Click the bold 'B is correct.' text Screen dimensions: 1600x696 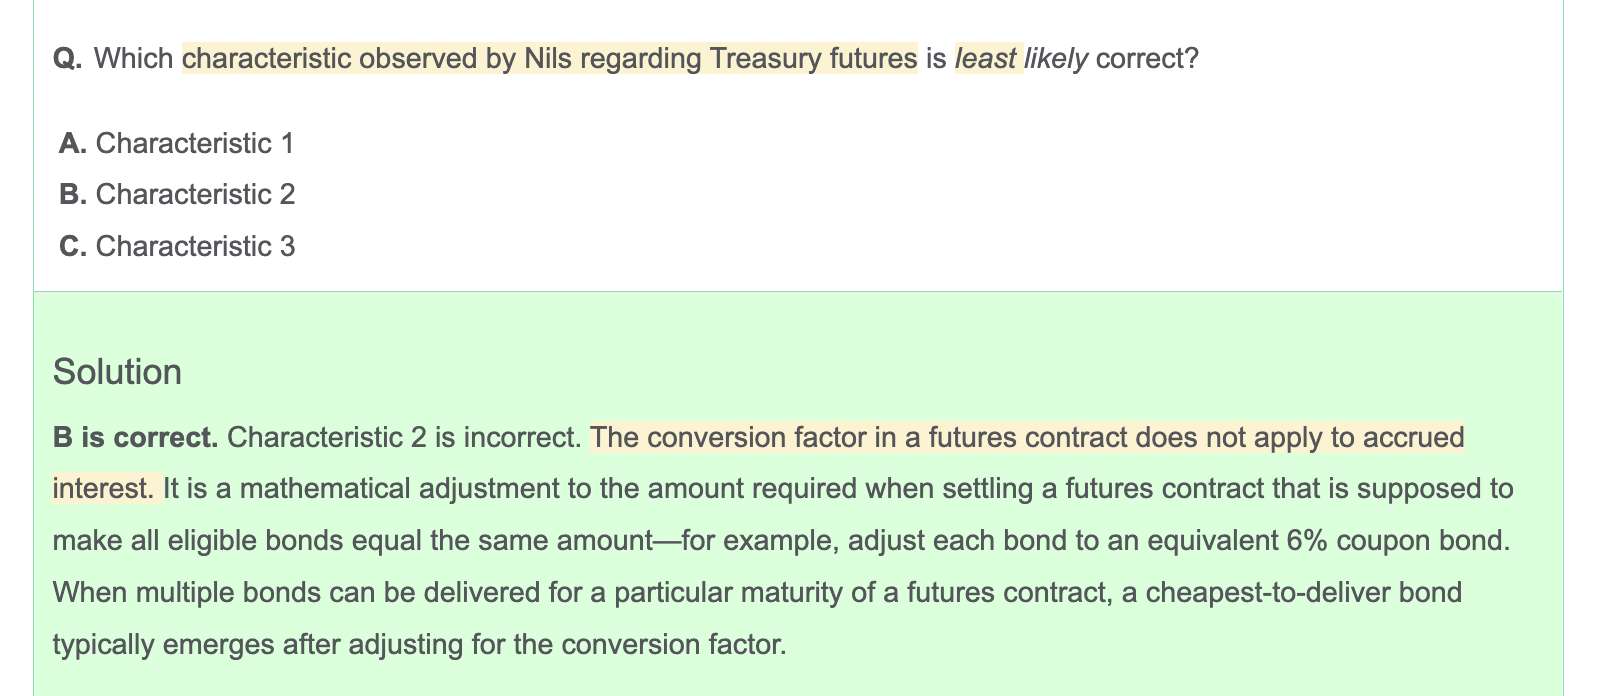(135, 437)
